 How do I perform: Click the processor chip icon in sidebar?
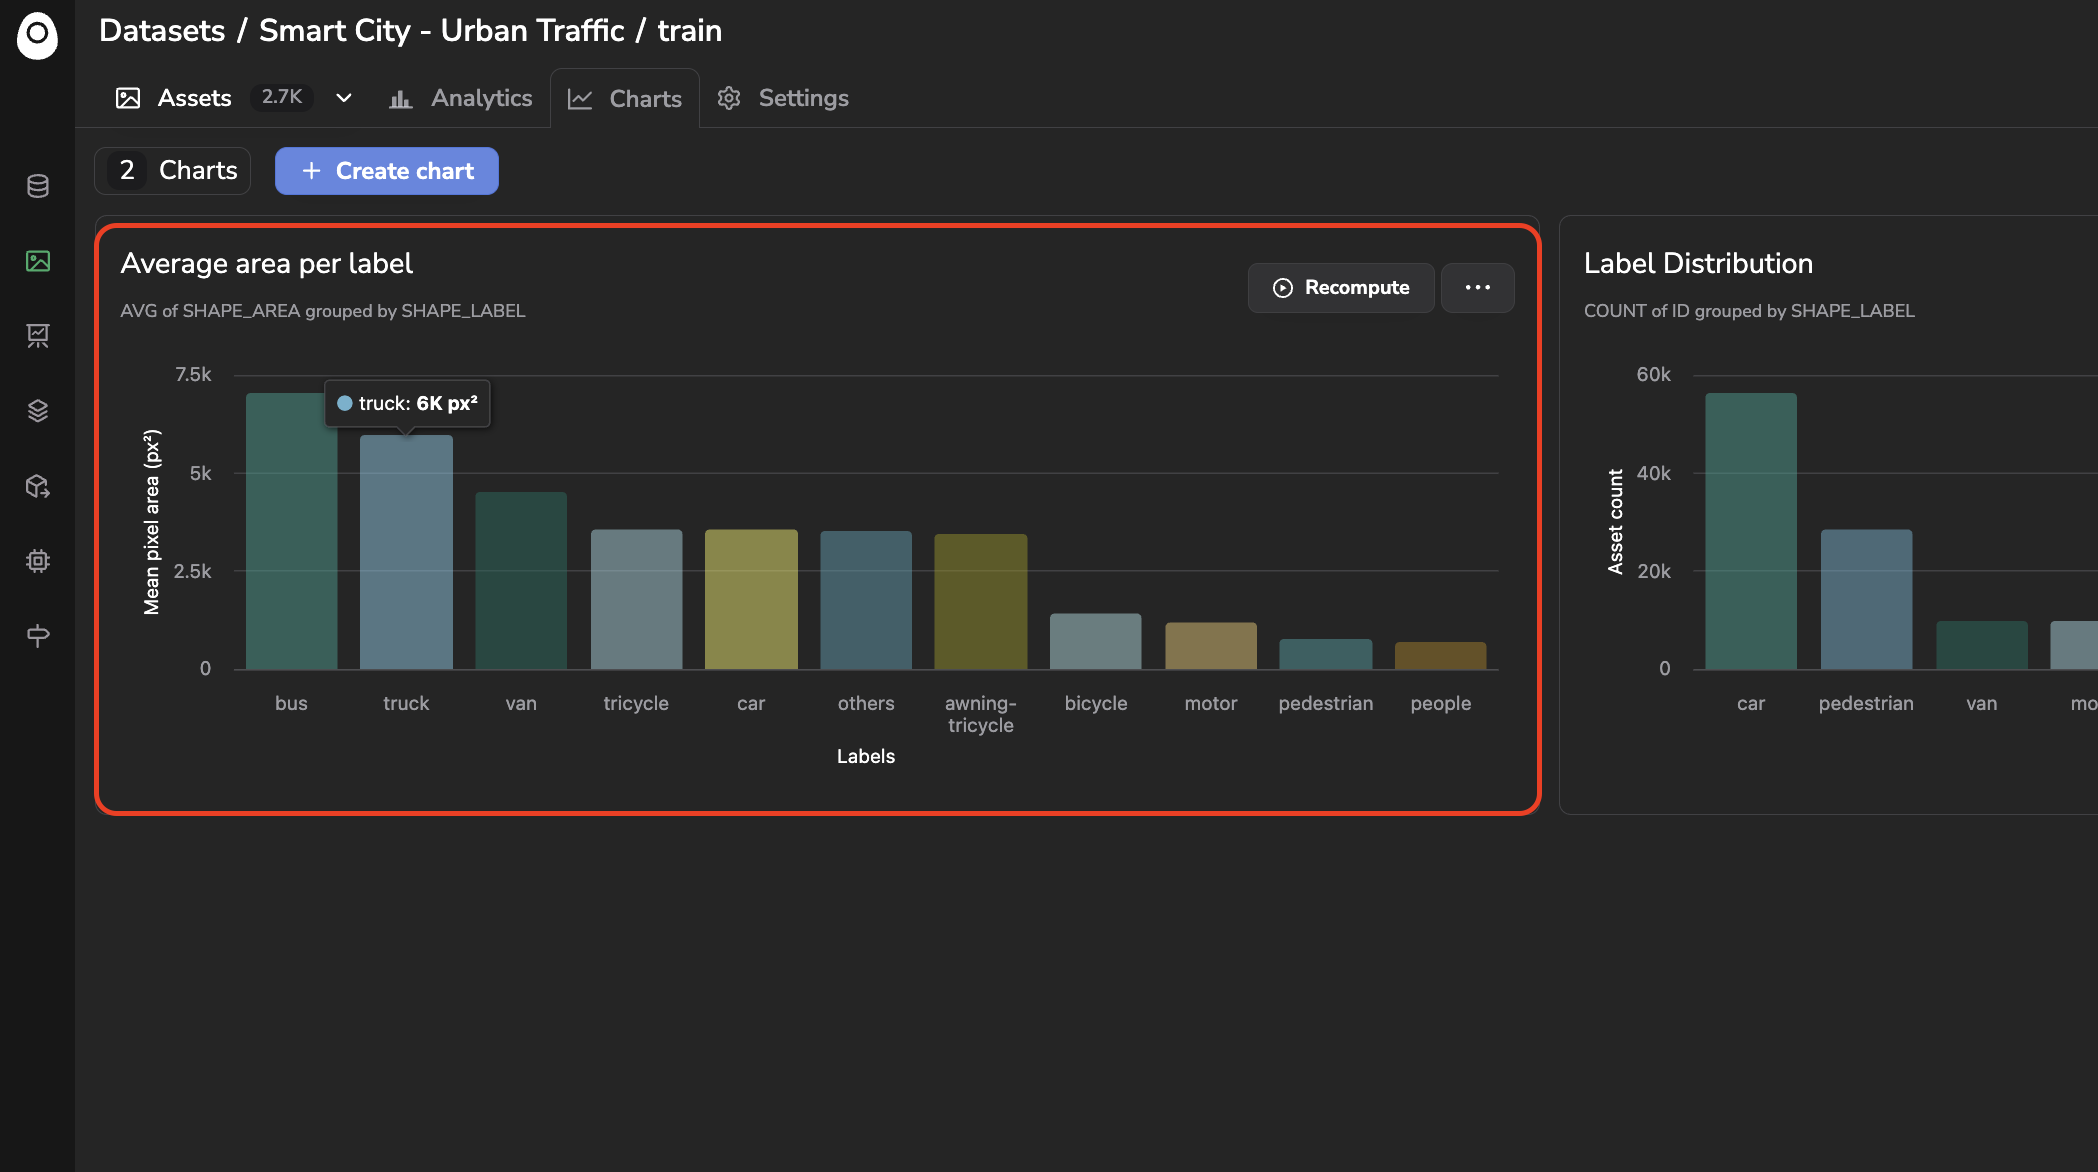click(38, 561)
